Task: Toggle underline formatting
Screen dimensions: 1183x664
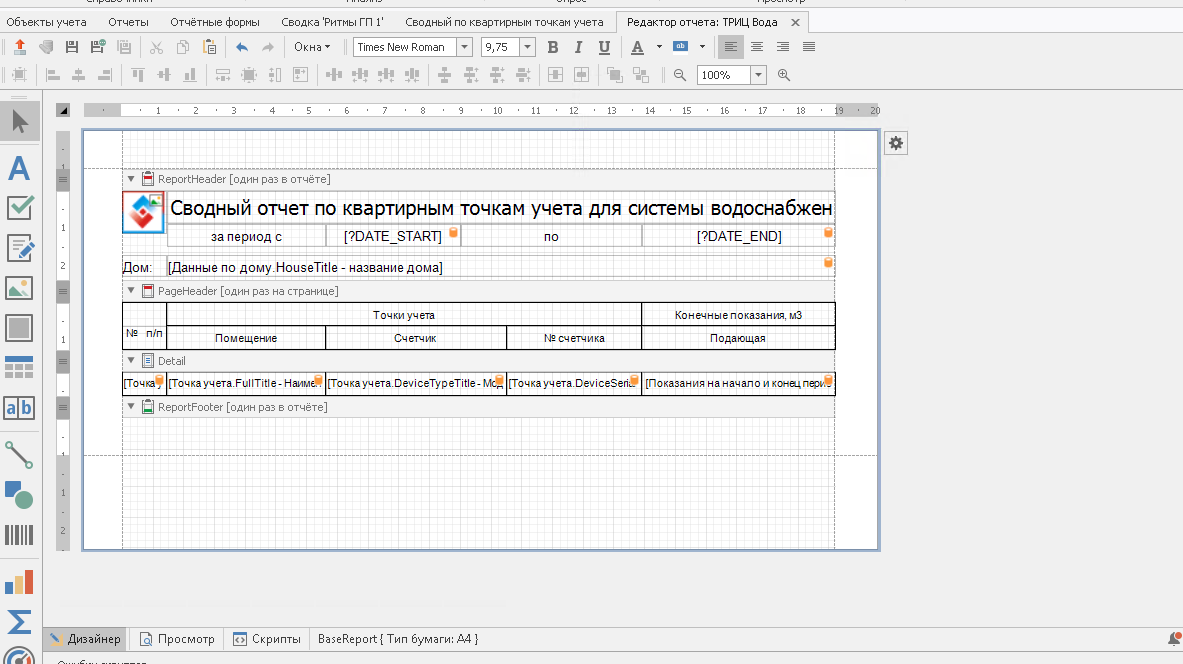Action: (604, 47)
